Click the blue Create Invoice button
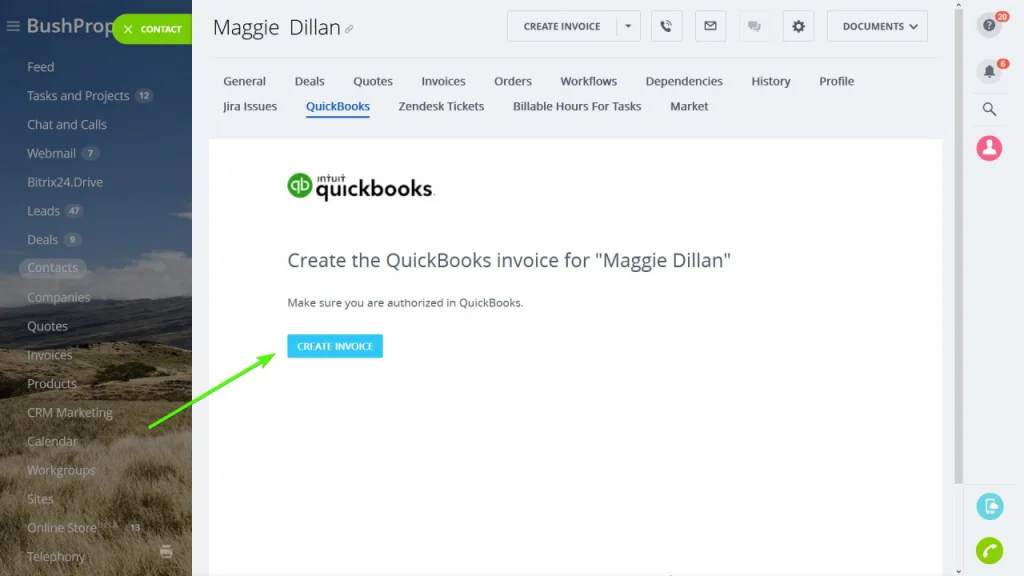This screenshot has width=1024, height=576. (x=335, y=346)
